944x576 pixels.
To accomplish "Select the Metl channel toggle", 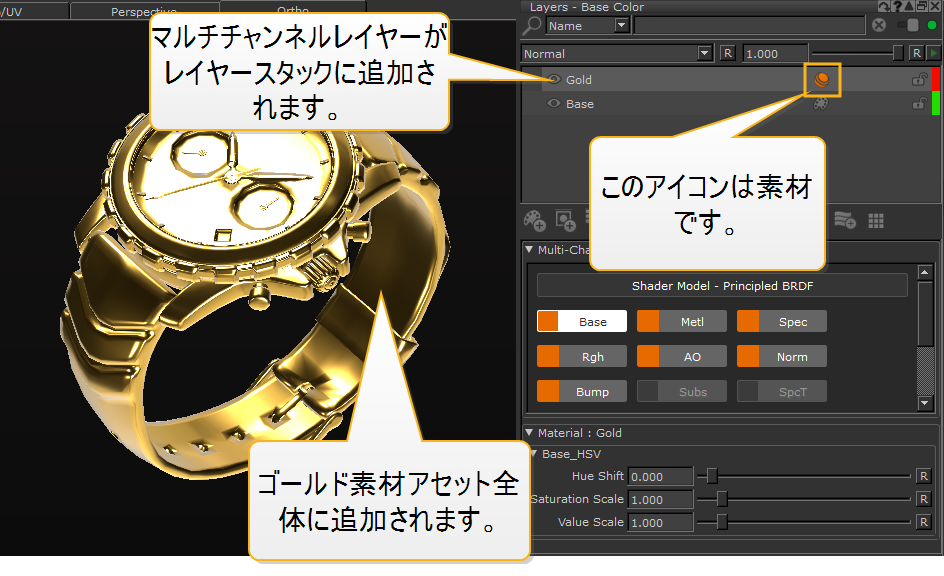I will [x=681, y=322].
